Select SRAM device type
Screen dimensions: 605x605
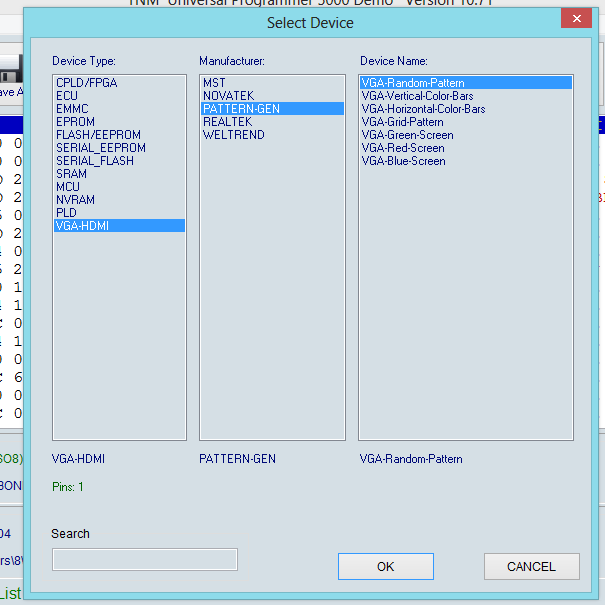click(119, 174)
